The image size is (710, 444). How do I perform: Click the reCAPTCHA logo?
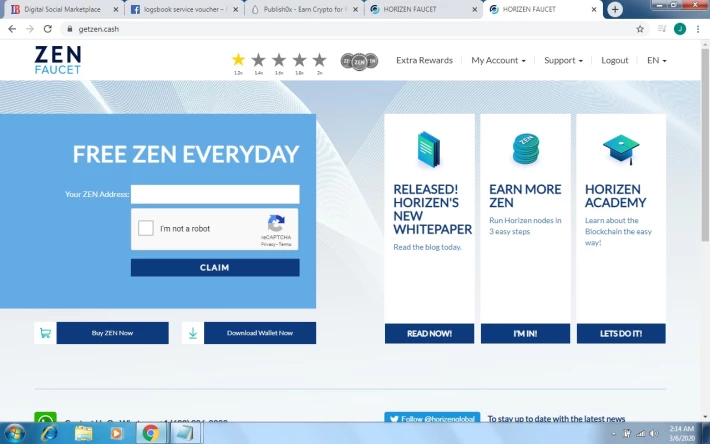click(276, 224)
